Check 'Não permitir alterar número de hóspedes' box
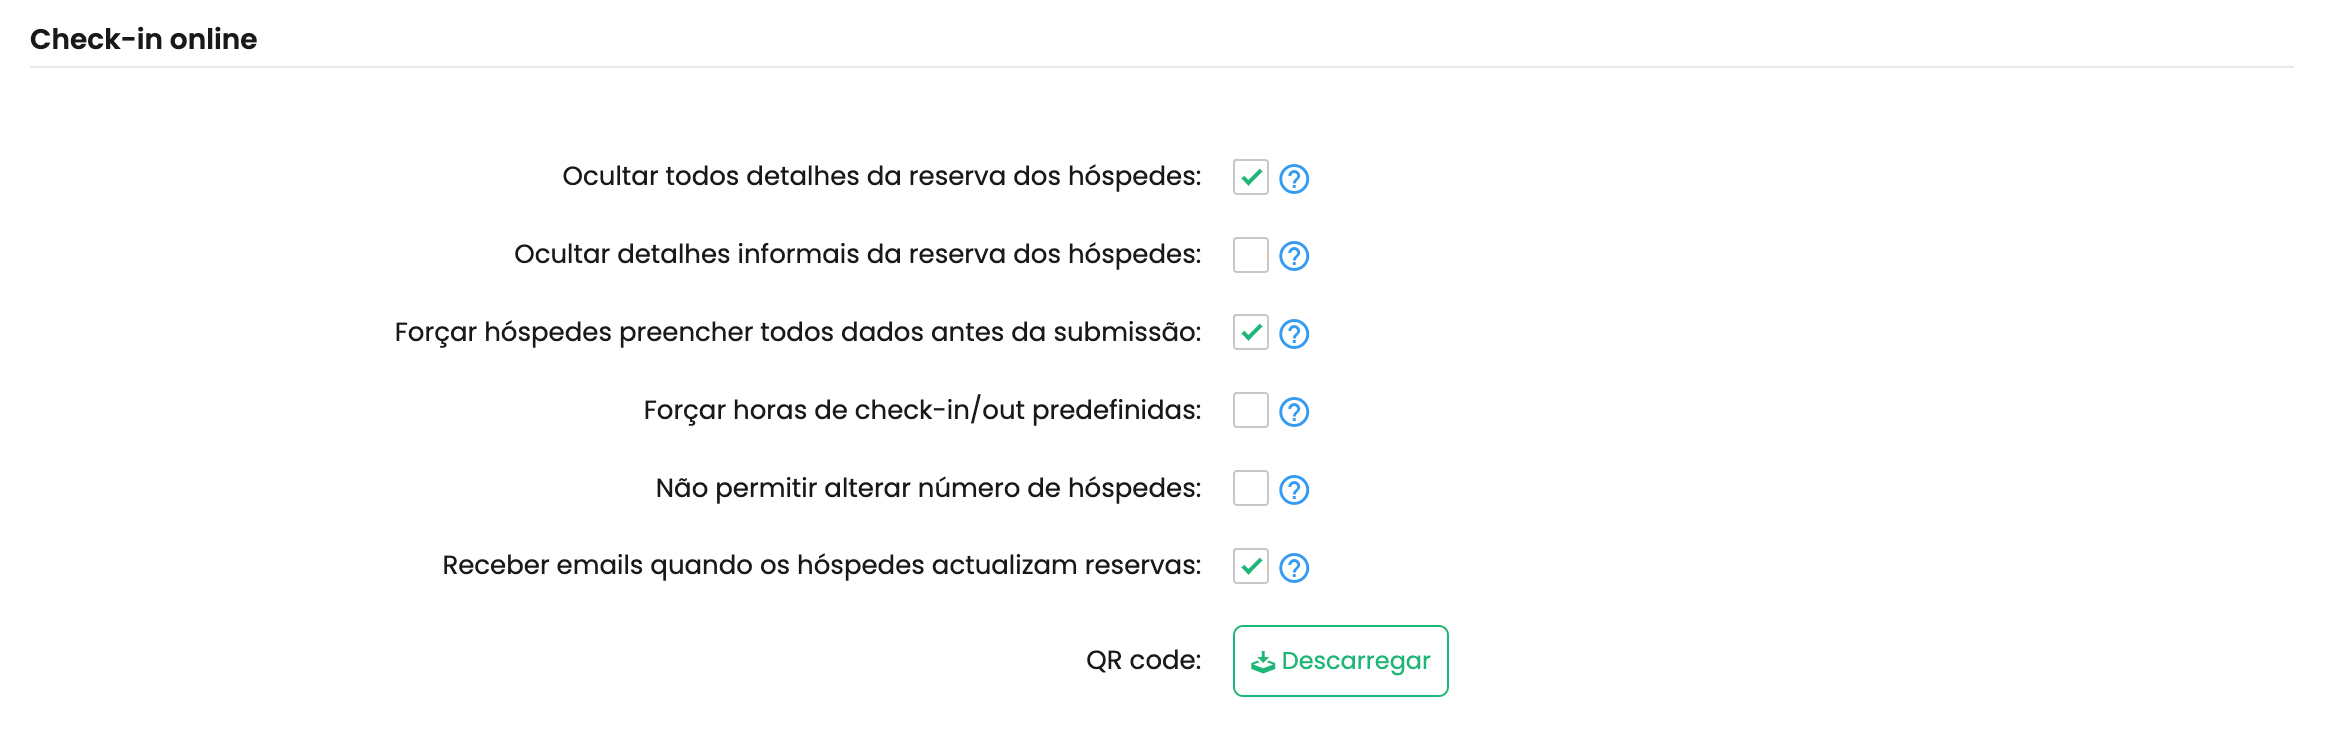 [1250, 488]
